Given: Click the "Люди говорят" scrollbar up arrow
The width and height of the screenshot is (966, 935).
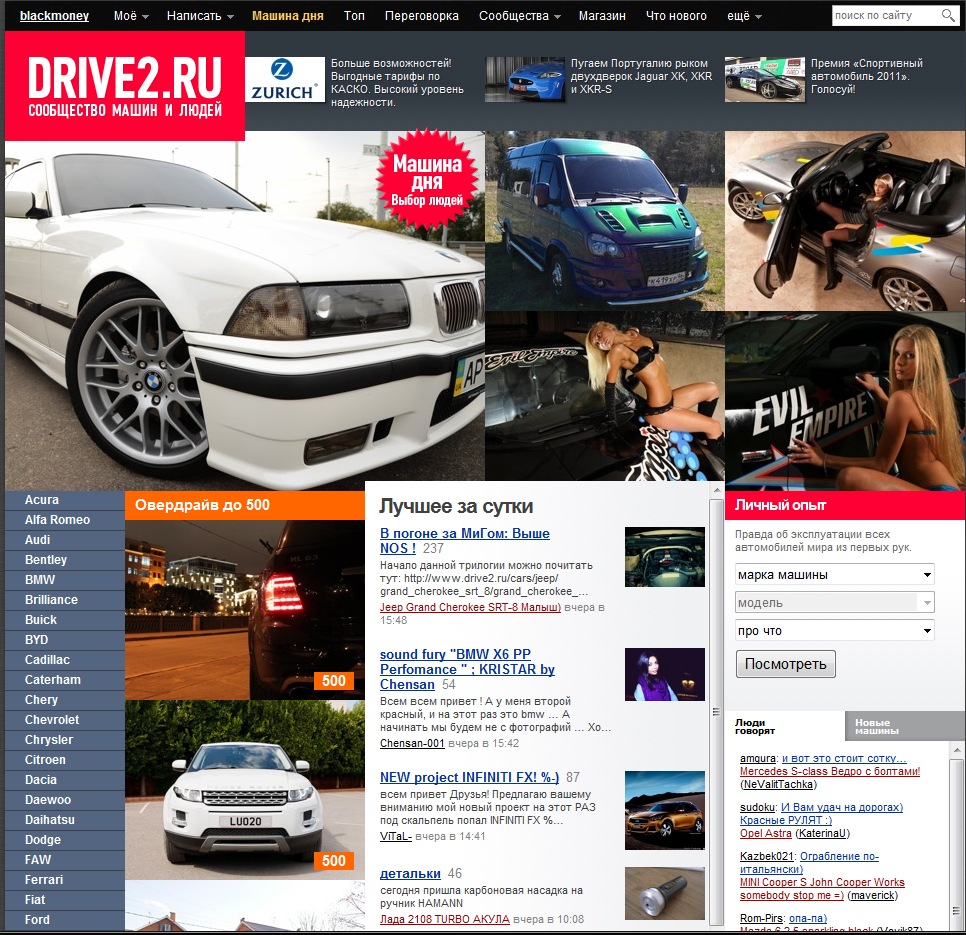Looking at the screenshot, I should tap(957, 750).
